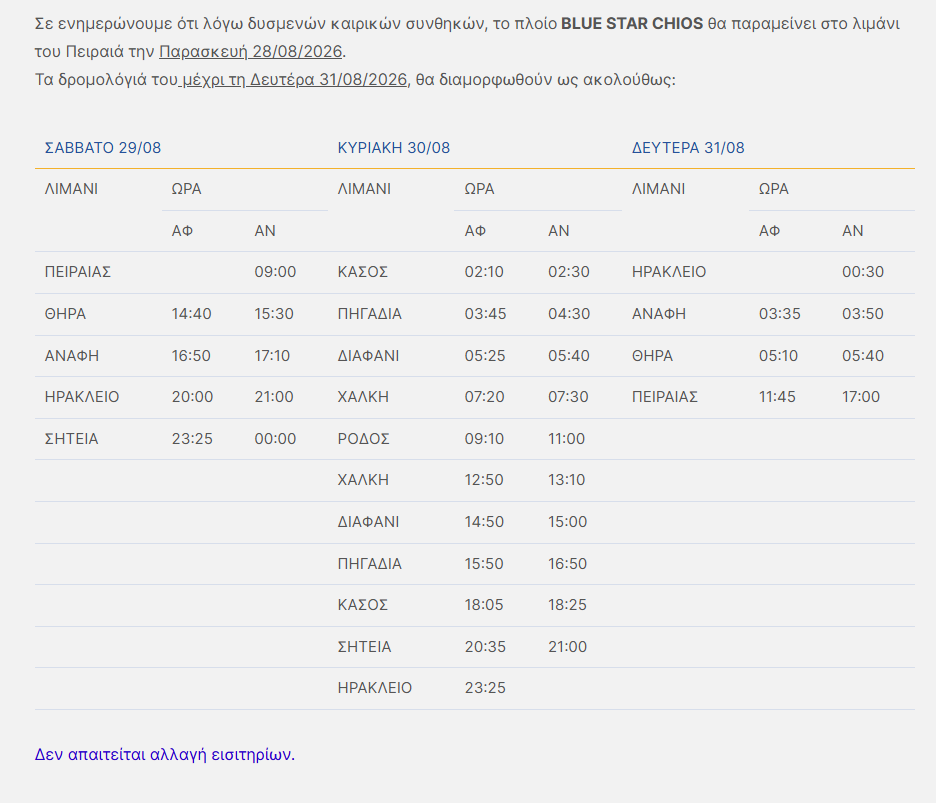Click the 00:30 departure time from ΗΡΑΚΛΕΙΟ
The height and width of the screenshot is (803, 936).
[863, 272]
